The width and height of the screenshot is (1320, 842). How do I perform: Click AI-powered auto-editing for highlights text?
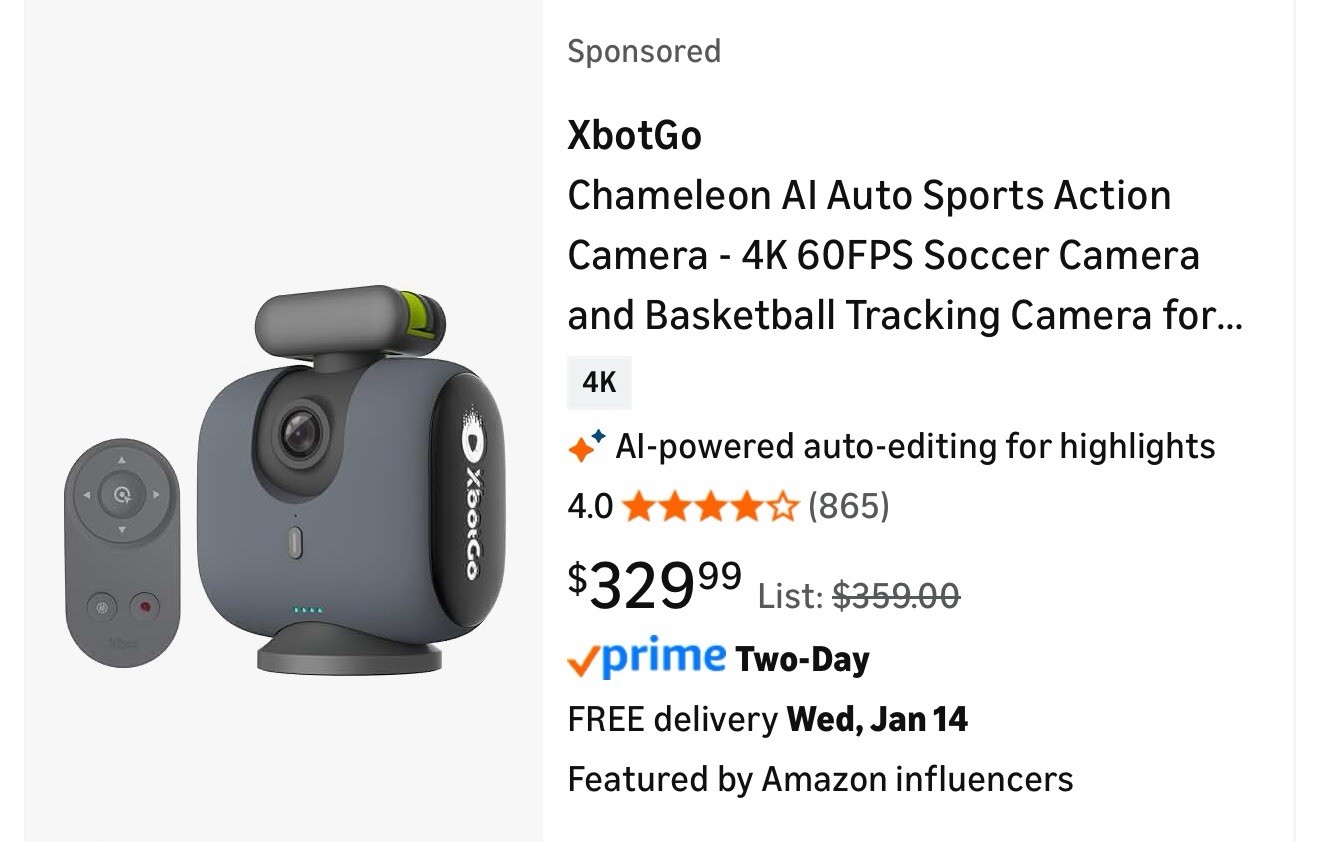(x=915, y=446)
